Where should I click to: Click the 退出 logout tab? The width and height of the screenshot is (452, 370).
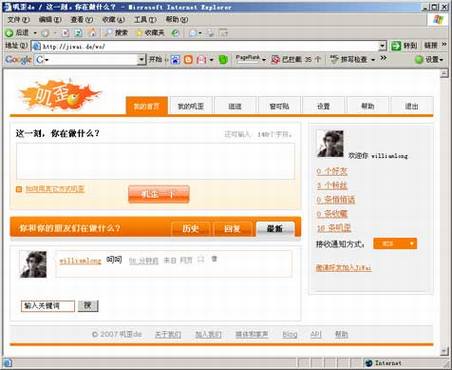(412, 106)
